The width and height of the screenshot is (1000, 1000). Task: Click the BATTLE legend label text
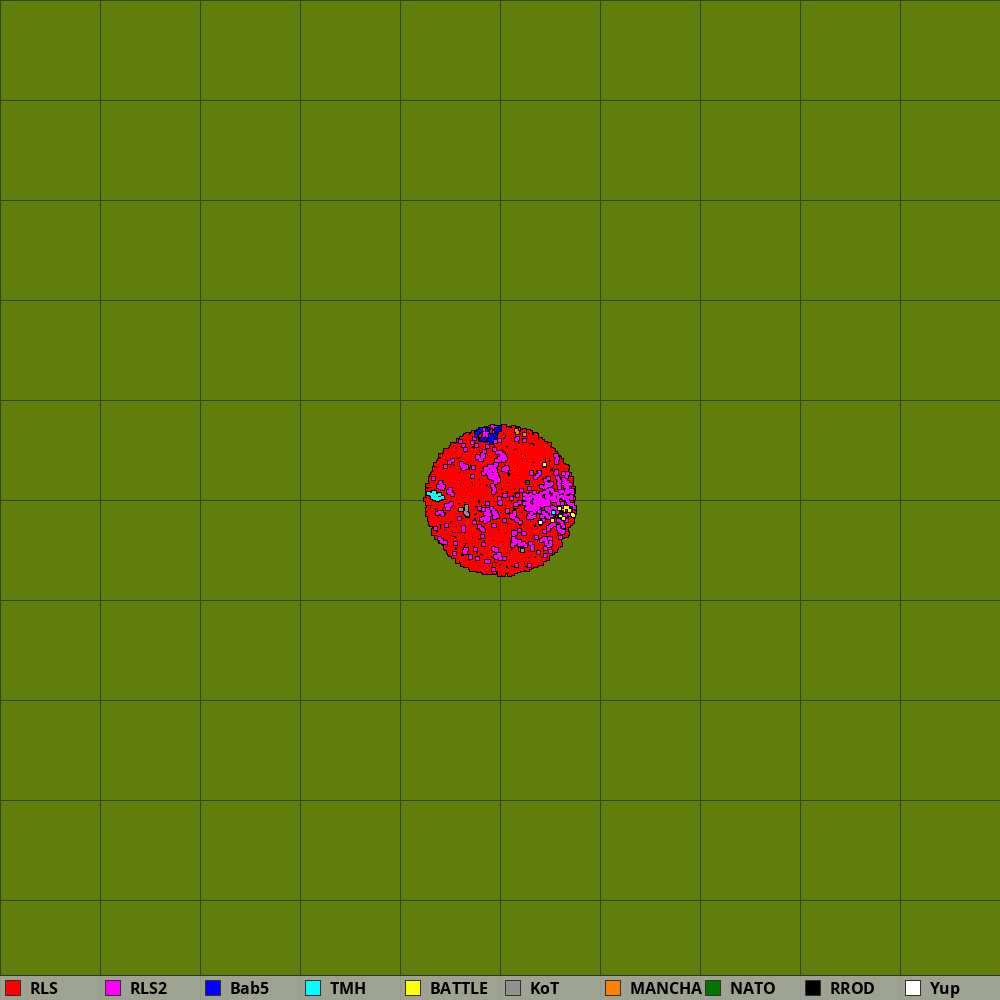459,988
